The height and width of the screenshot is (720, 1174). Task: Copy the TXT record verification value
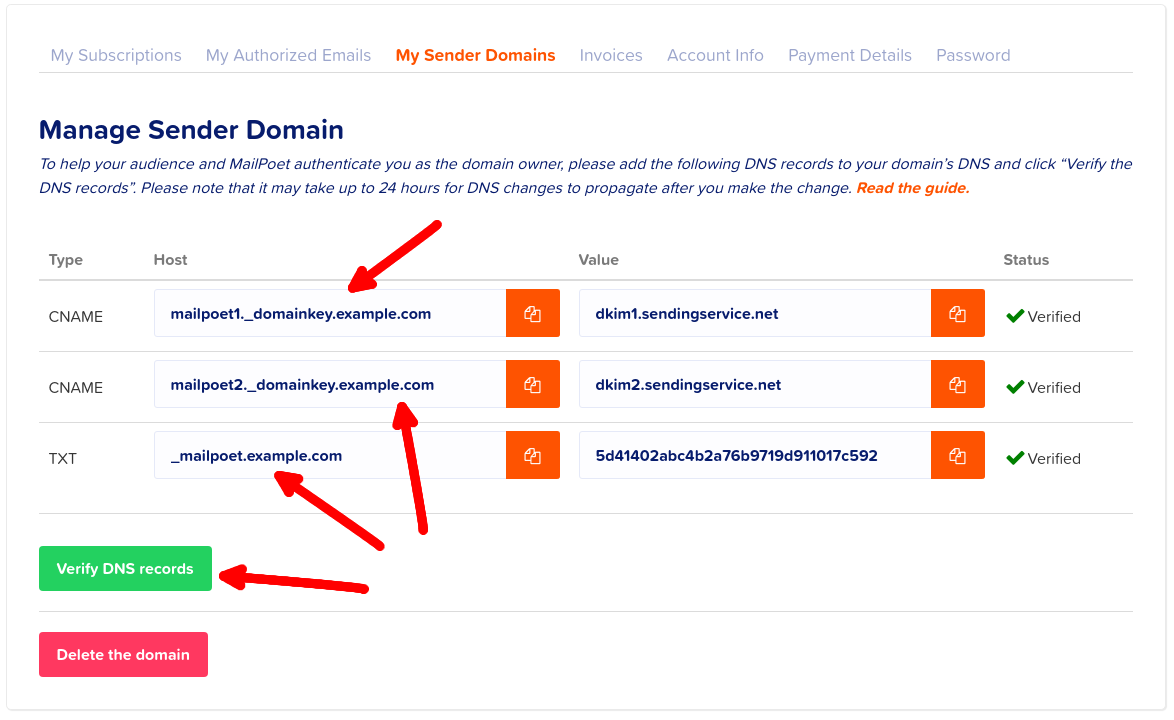(x=957, y=455)
